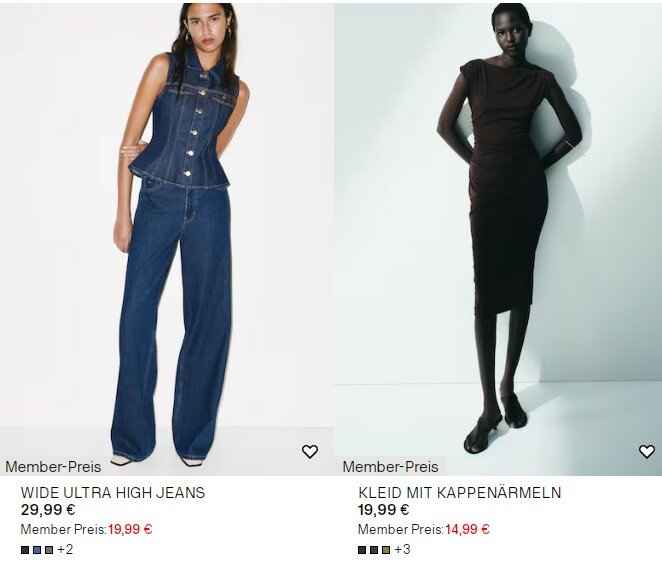662x581 pixels.
Task: Click the 19,99 € dress price
Action: point(384,510)
